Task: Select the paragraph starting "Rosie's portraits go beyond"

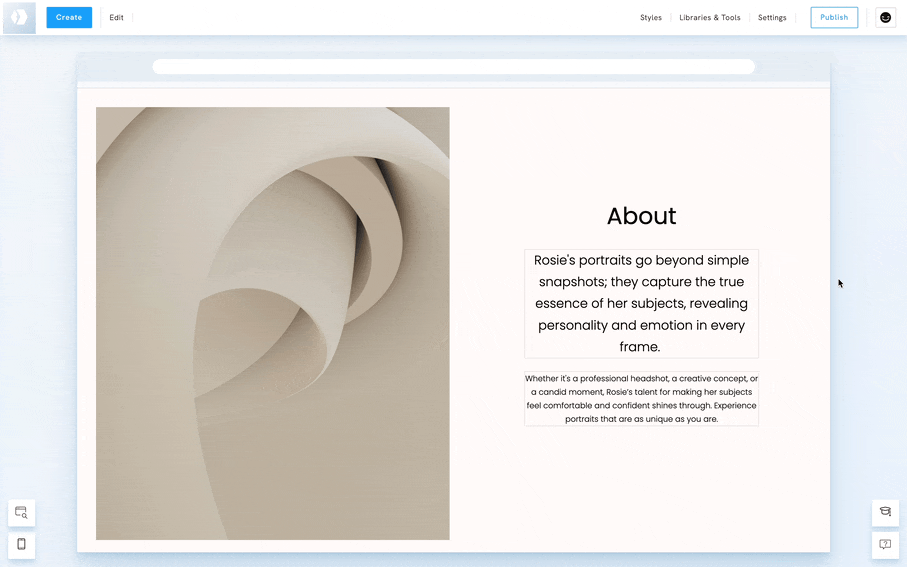Action: [x=641, y=304]
